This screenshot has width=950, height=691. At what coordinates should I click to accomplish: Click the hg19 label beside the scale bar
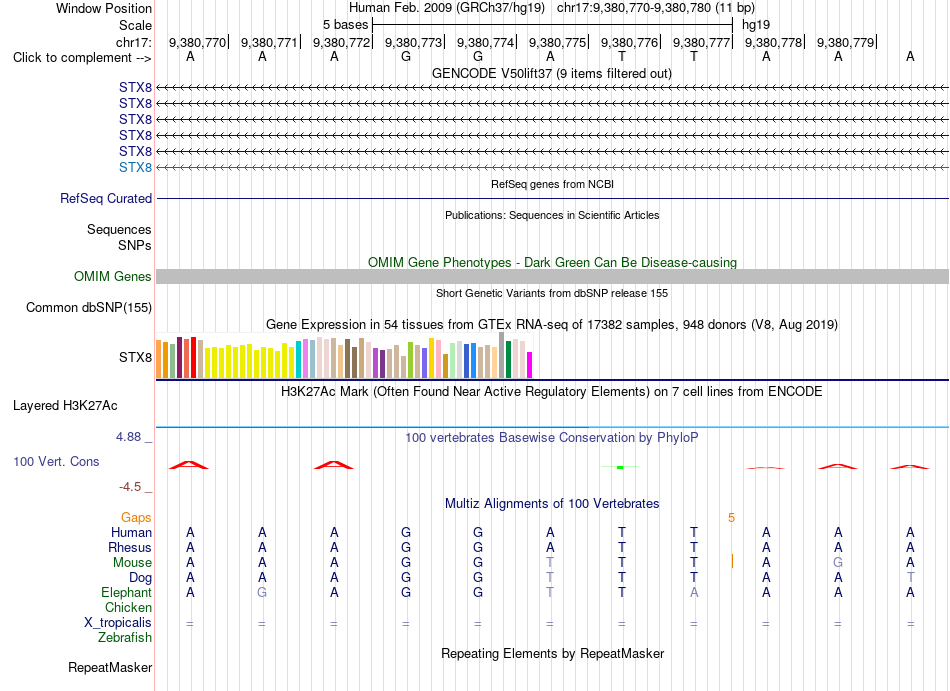[x=756, y=25]
